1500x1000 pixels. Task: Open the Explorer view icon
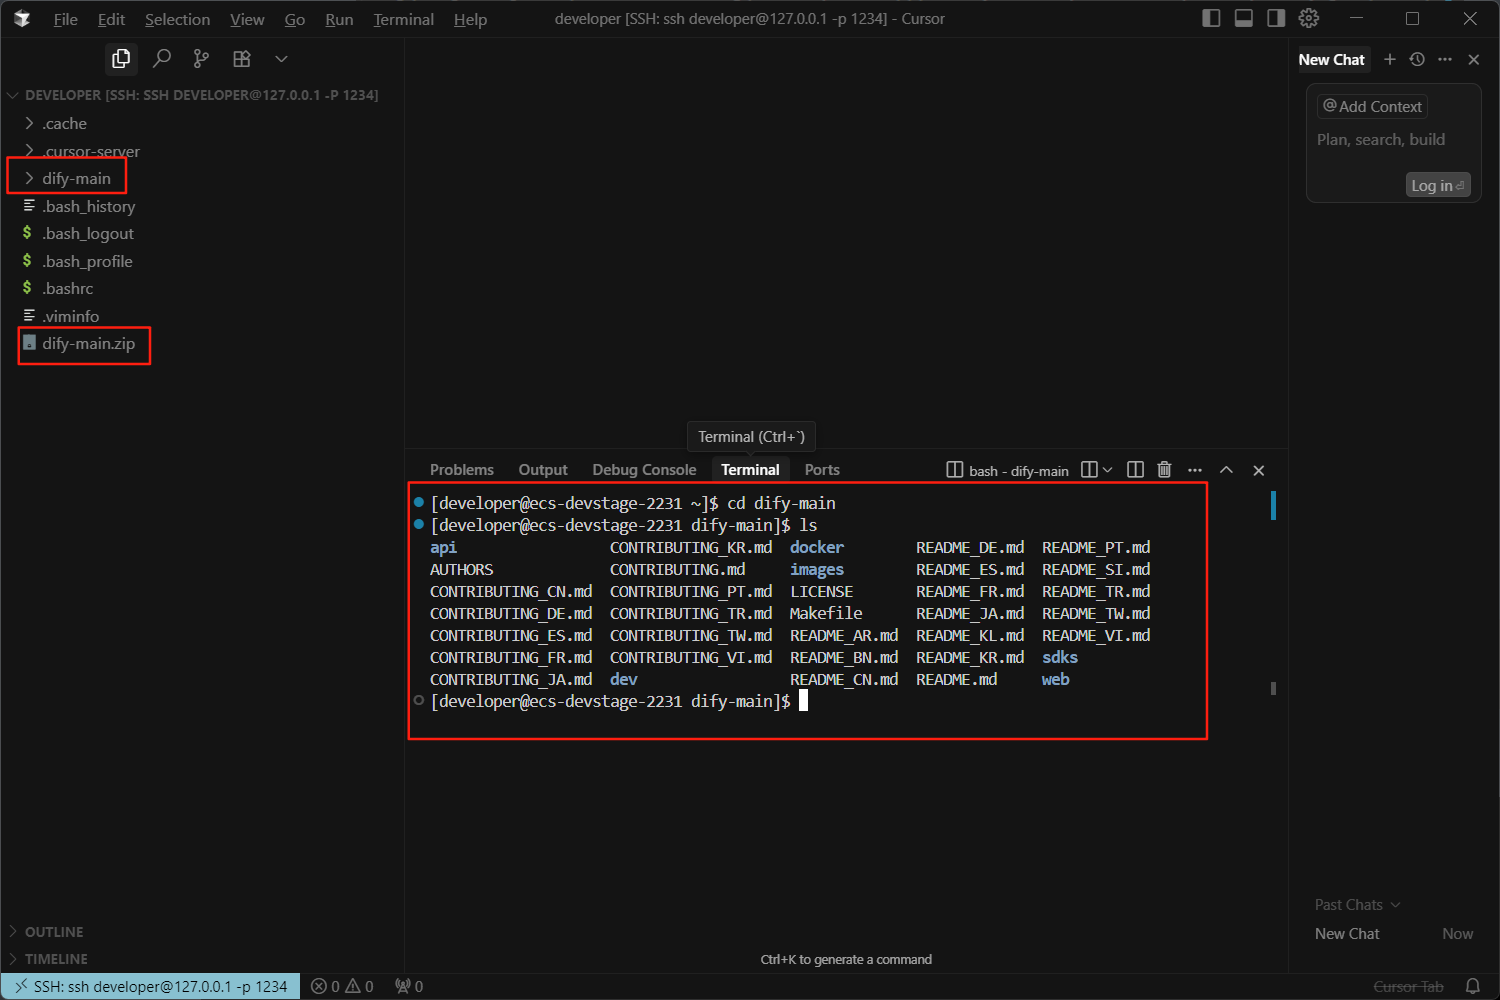(x=121, y=59)
